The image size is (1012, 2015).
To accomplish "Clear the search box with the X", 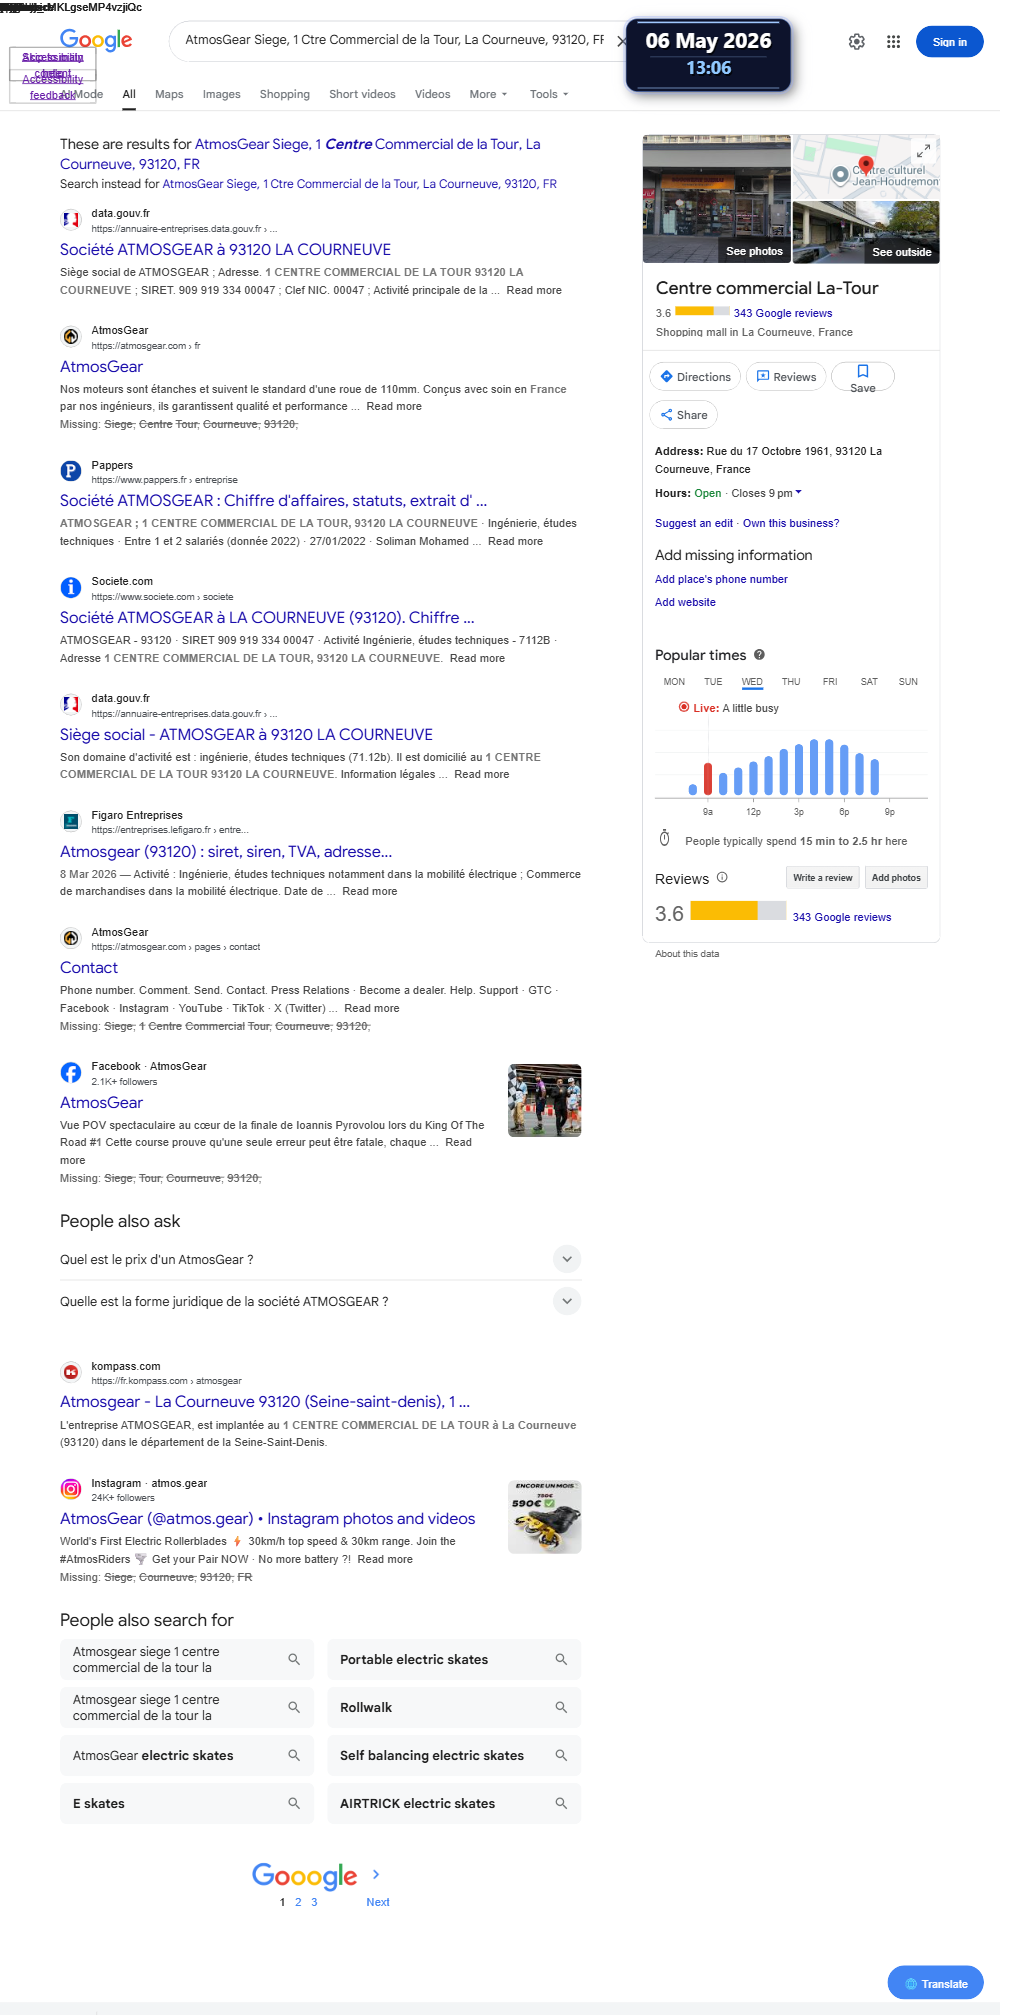I will (x=621, y=41).
